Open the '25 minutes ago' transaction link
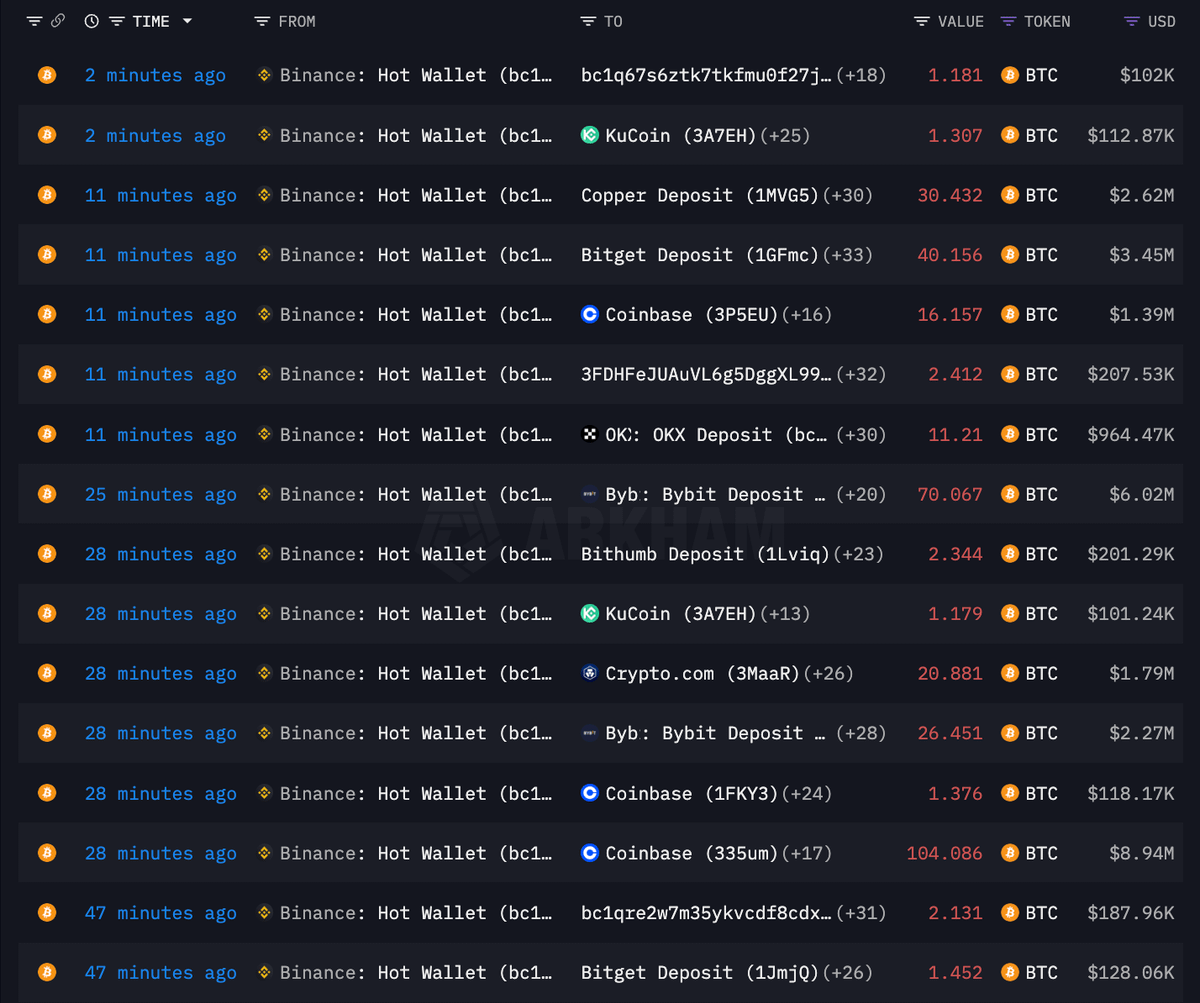The image size is (1200, 1003). coord(161,494)
